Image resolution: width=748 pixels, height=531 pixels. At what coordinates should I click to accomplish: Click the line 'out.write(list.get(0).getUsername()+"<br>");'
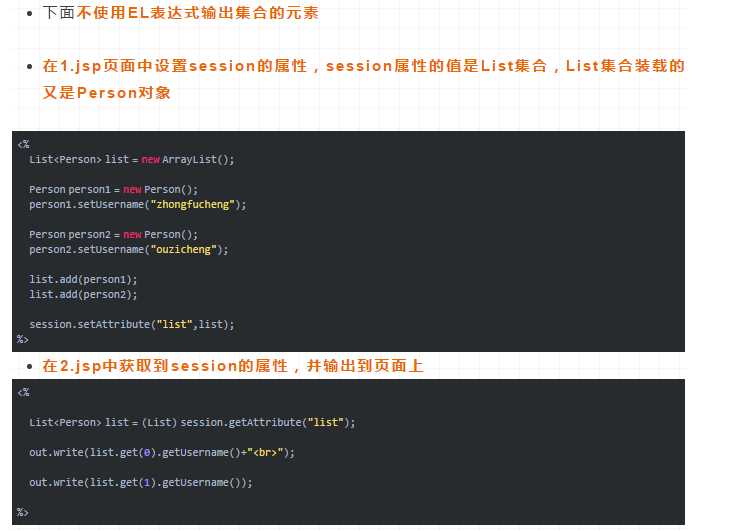pyautogui.click(x=162, y=452)
